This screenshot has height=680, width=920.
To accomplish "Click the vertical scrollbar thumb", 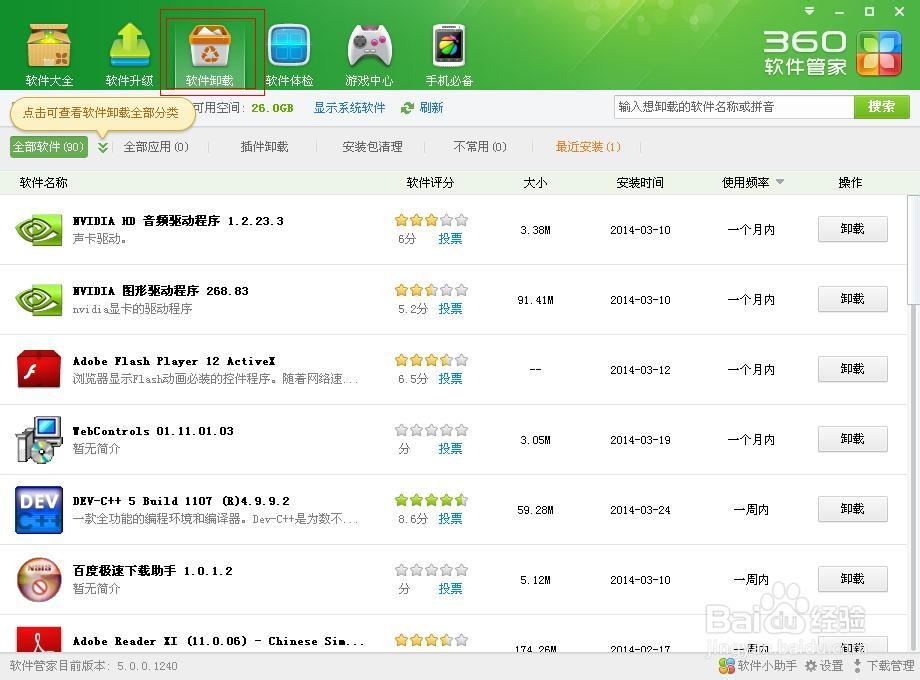I will (x=914, y=251).
